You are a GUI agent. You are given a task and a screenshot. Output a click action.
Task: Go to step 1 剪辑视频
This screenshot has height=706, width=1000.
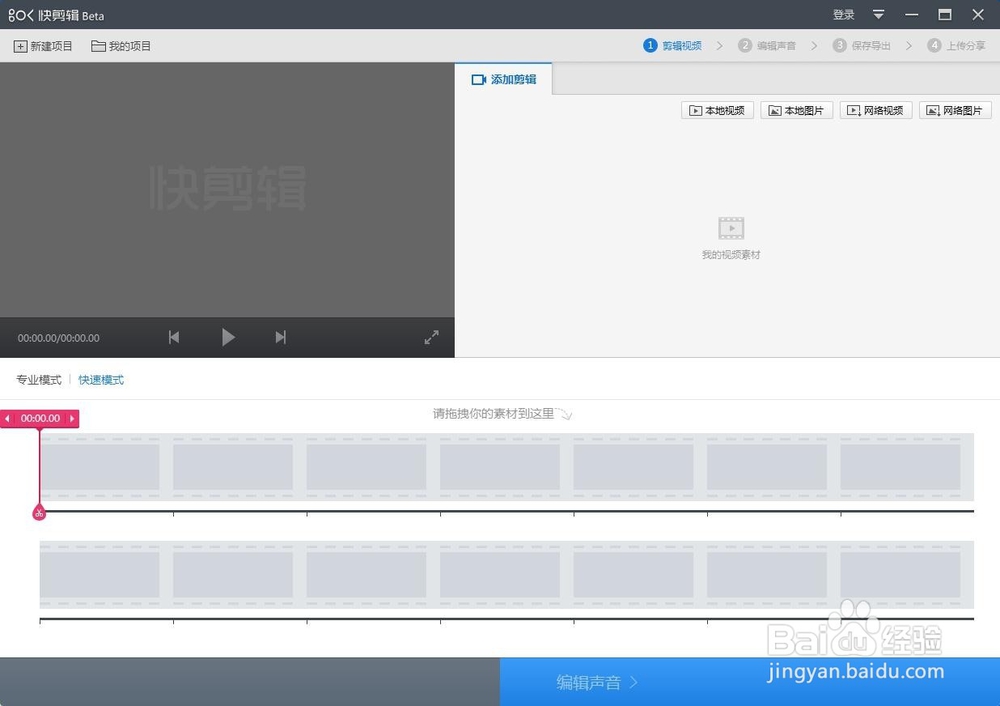tap(673, 45)
